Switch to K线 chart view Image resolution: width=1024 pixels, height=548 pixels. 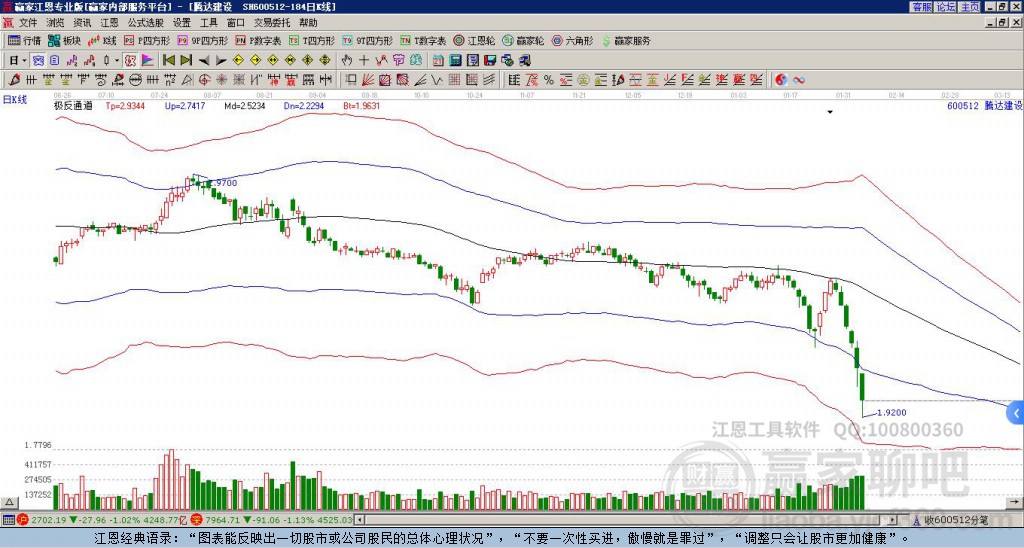pyautogui.click(x=101, y=40)
